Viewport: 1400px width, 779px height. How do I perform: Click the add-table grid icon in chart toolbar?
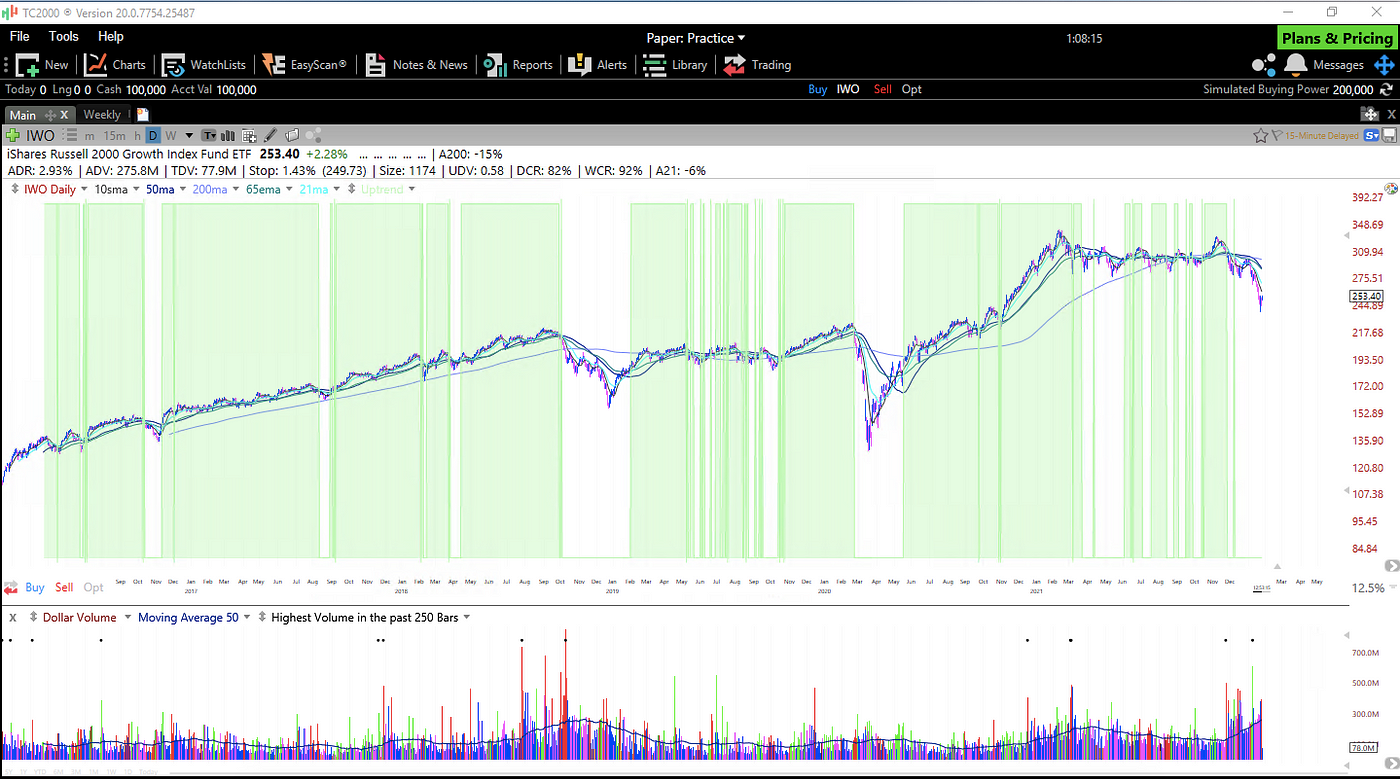[x=249, y=135]
